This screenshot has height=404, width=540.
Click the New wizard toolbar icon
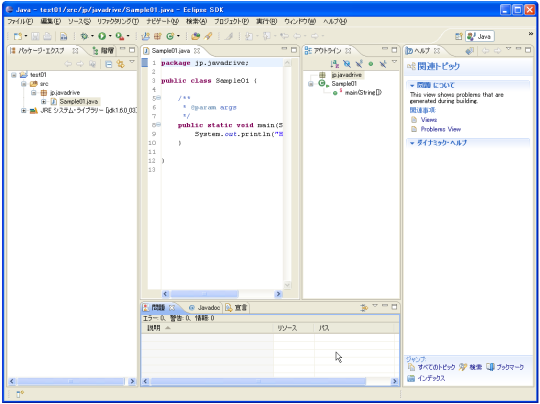[18, 36]
